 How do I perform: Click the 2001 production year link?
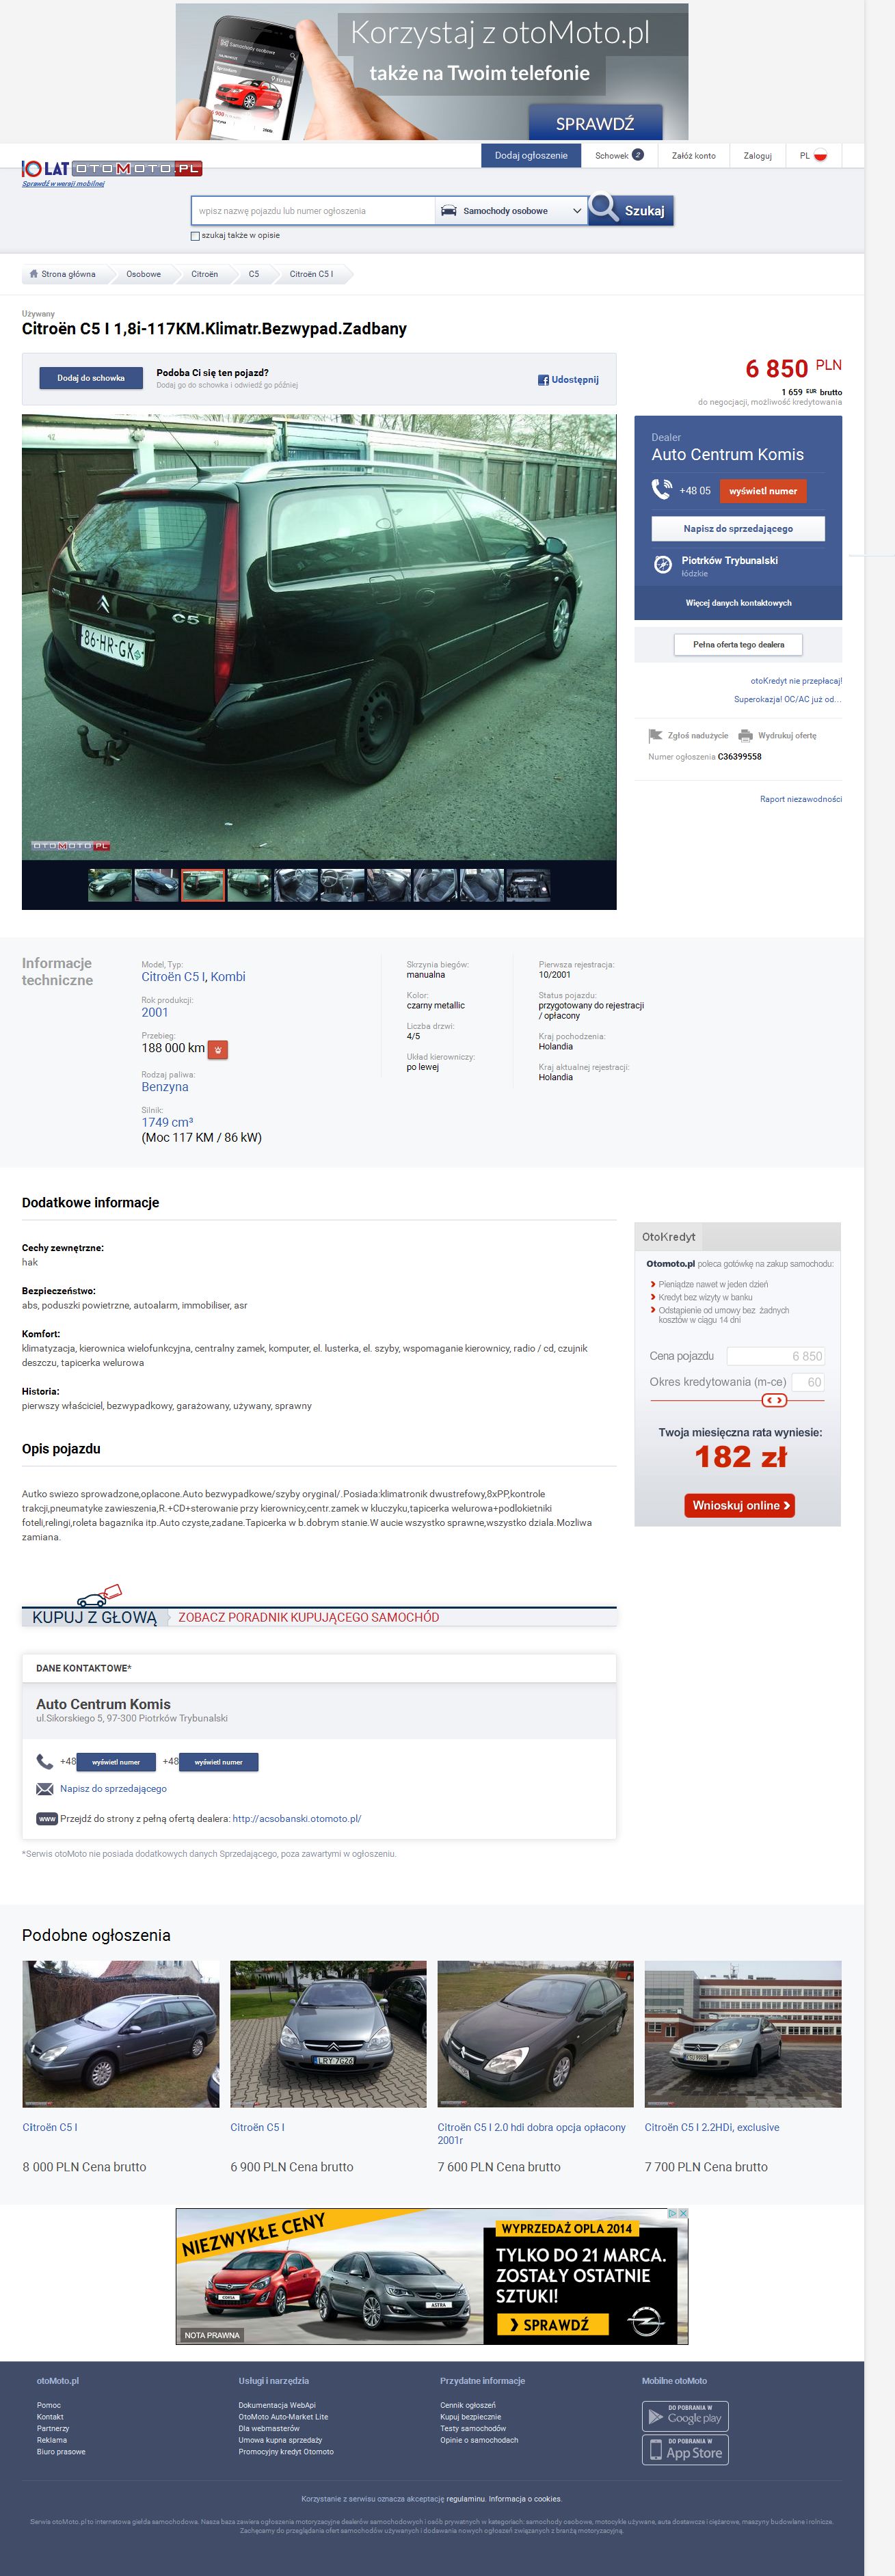pyautogui.click(x=155, y=1012)
